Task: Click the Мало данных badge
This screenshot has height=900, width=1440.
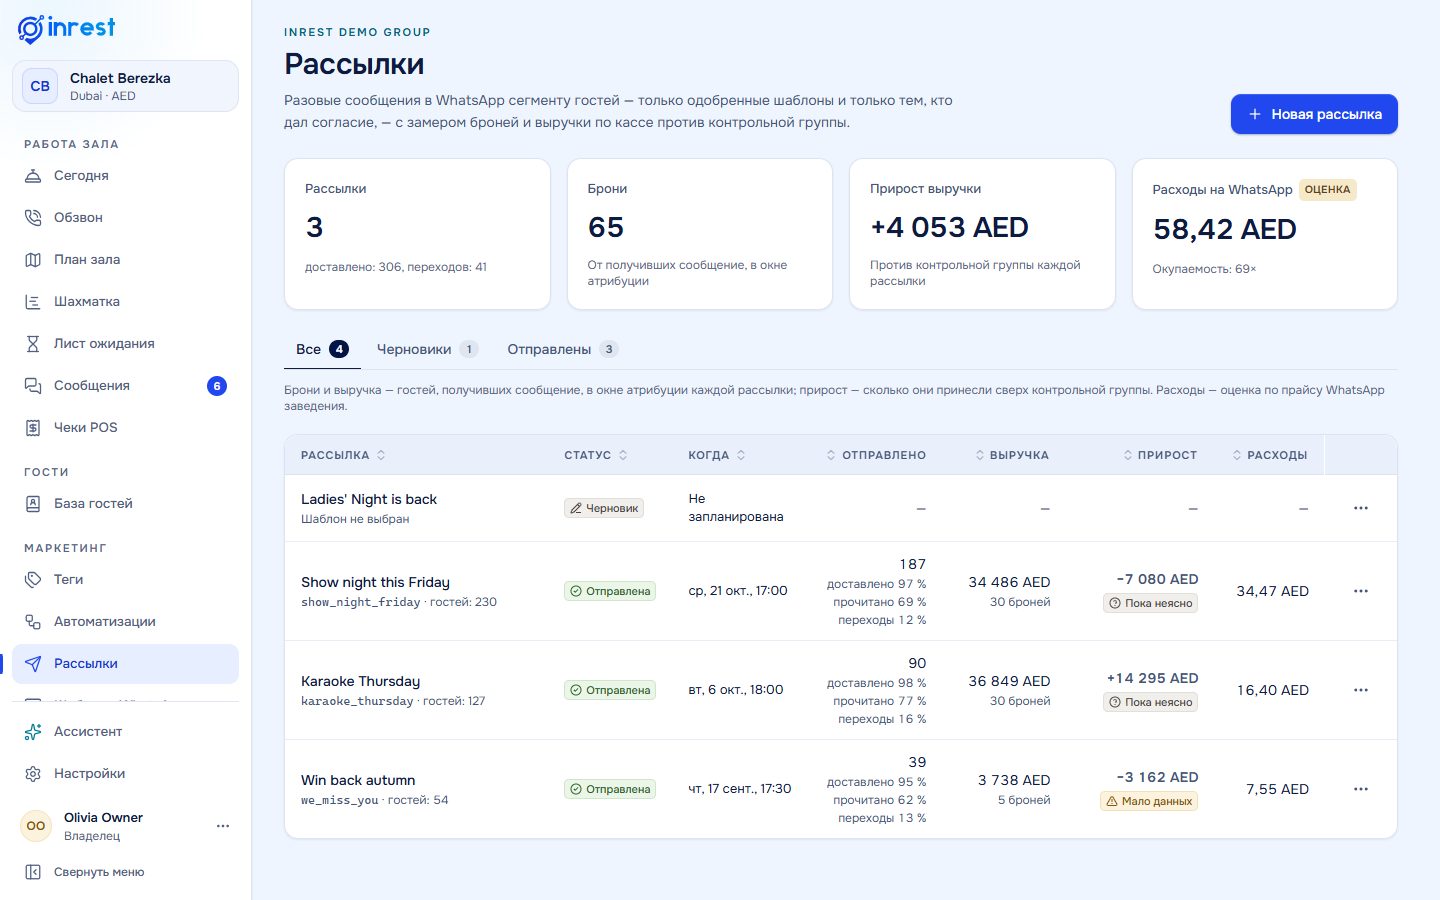Action: point(1149,801)
